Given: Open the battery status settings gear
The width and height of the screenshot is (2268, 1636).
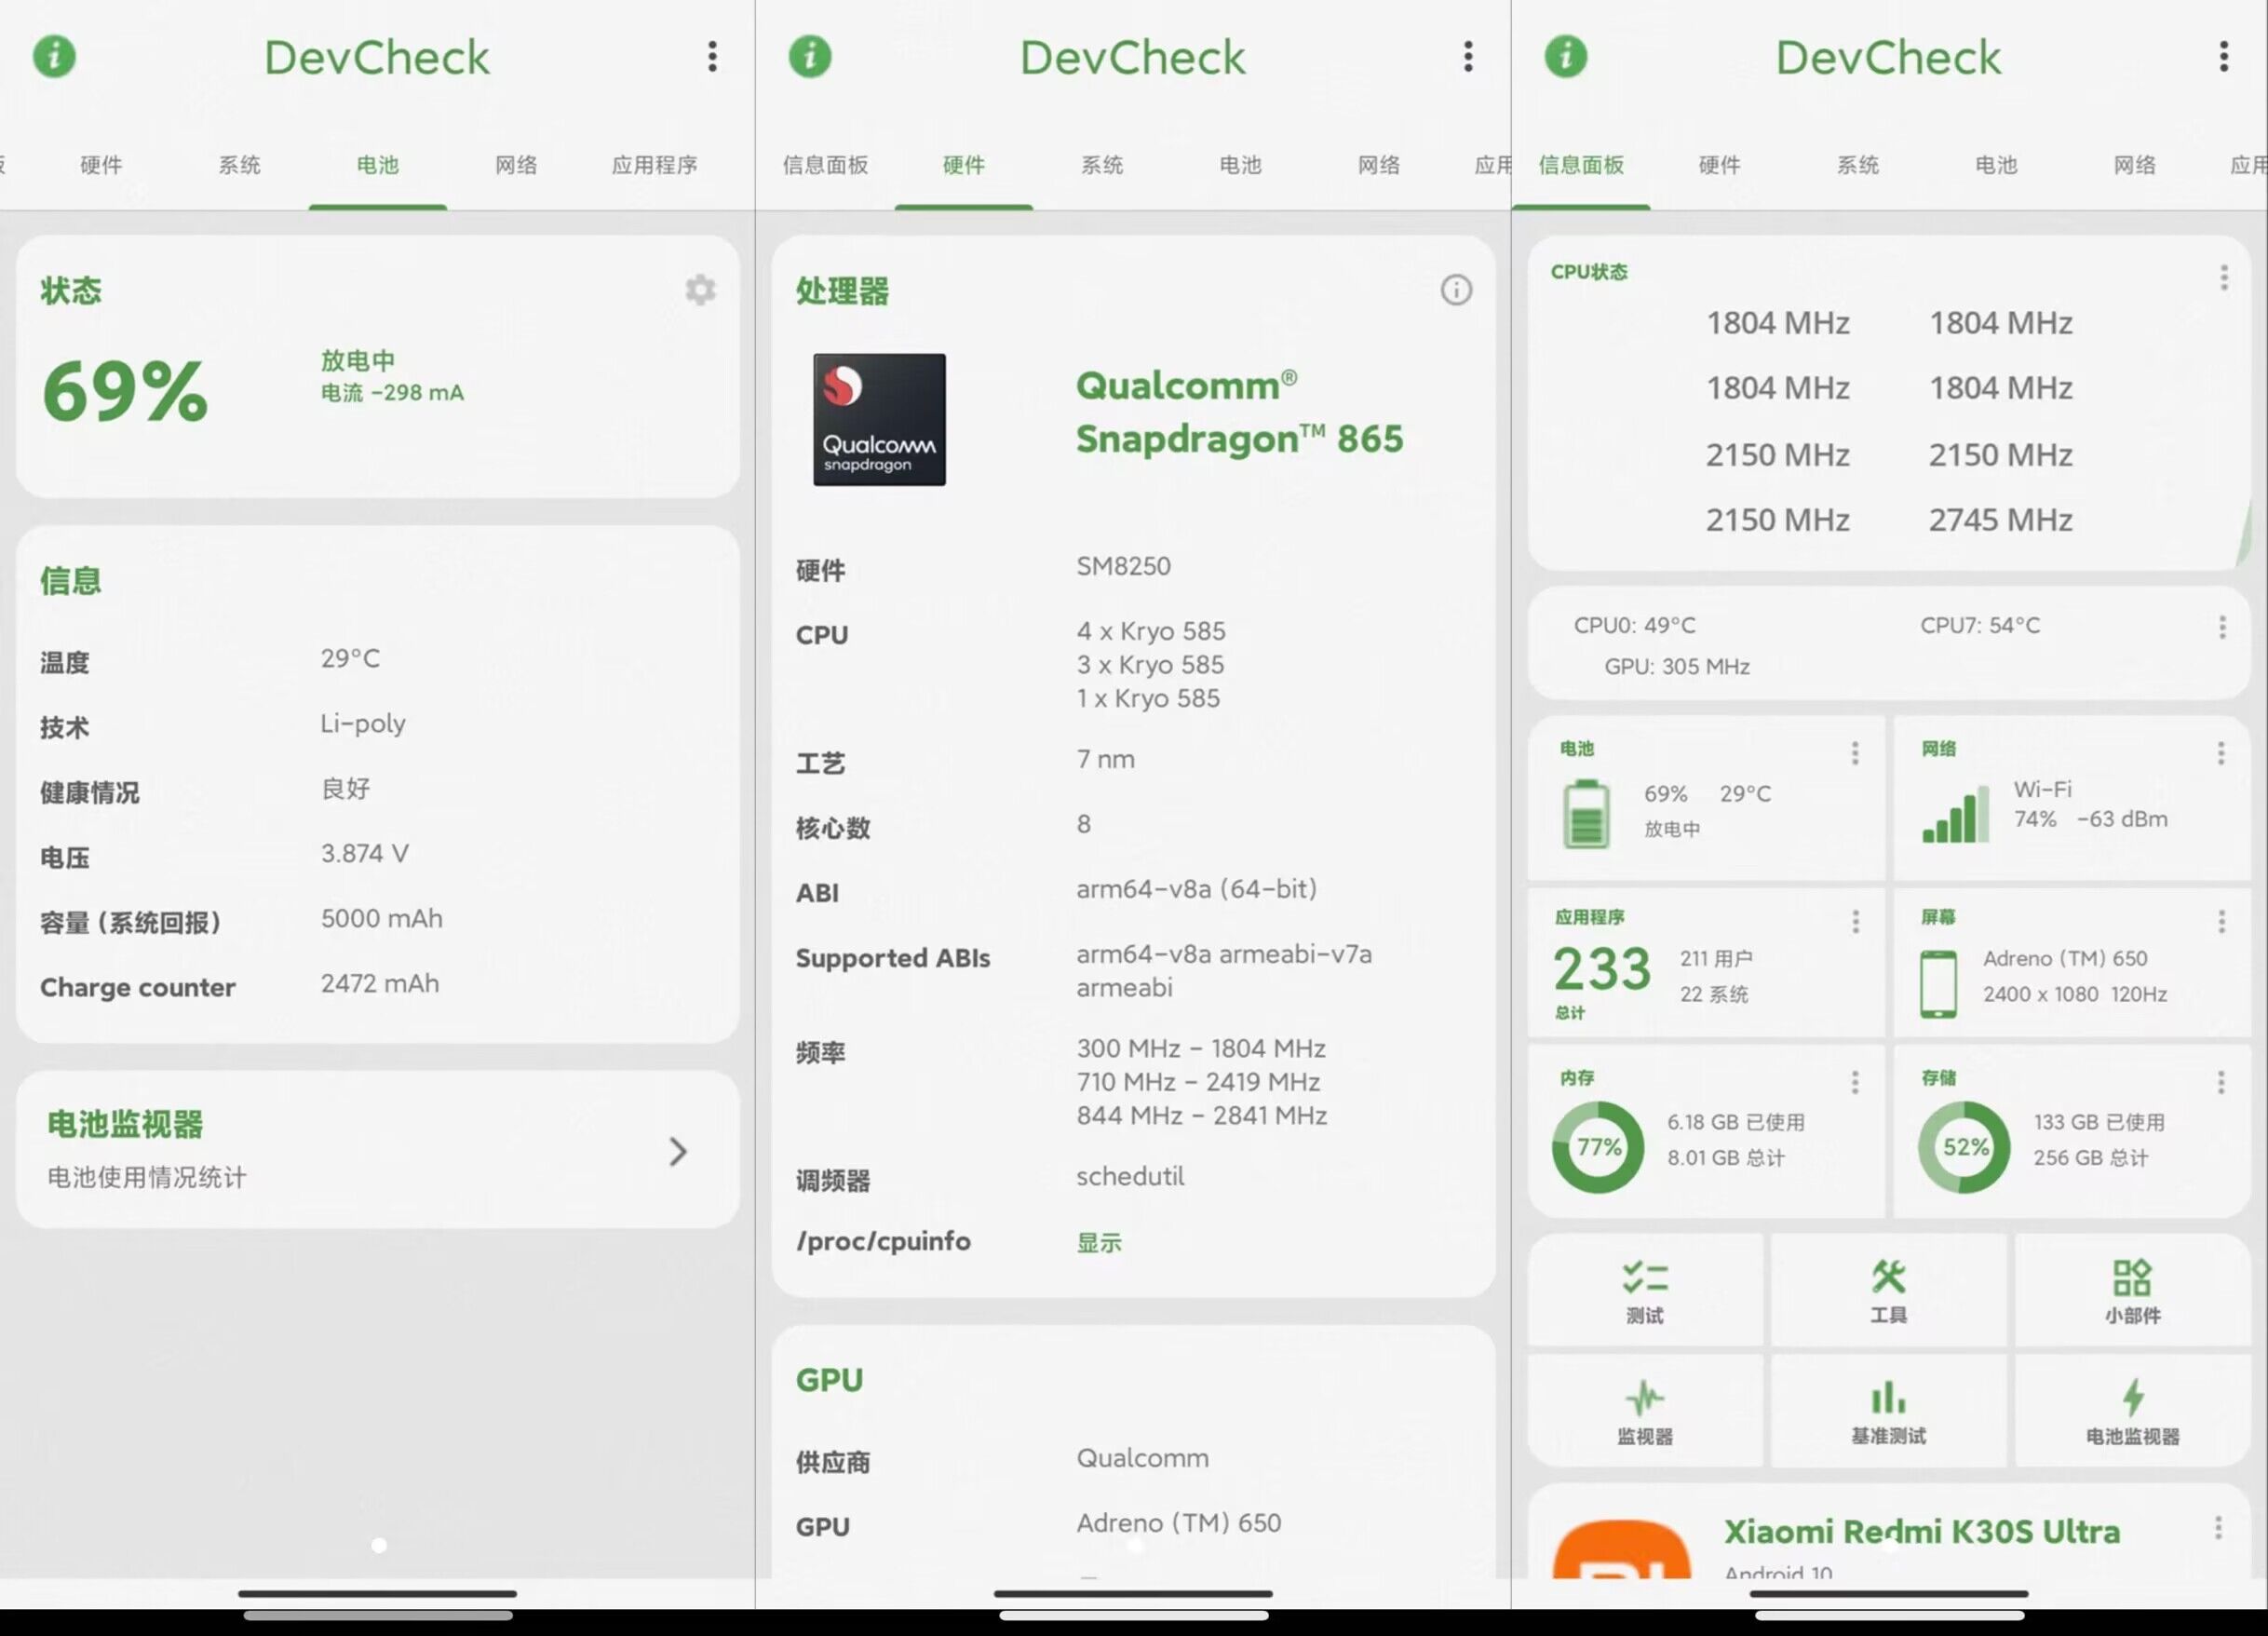Looking at the screenshot, I should tap(700, 290).
